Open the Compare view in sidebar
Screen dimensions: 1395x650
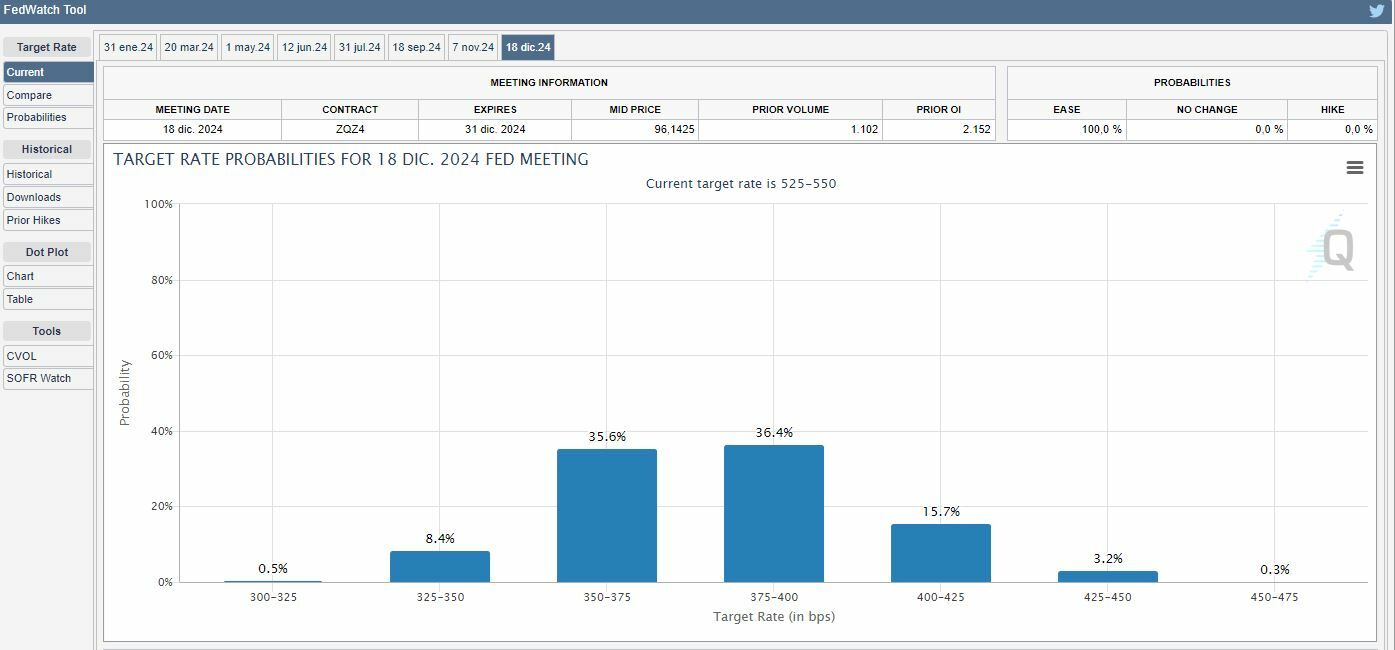[x=48, y=95]
